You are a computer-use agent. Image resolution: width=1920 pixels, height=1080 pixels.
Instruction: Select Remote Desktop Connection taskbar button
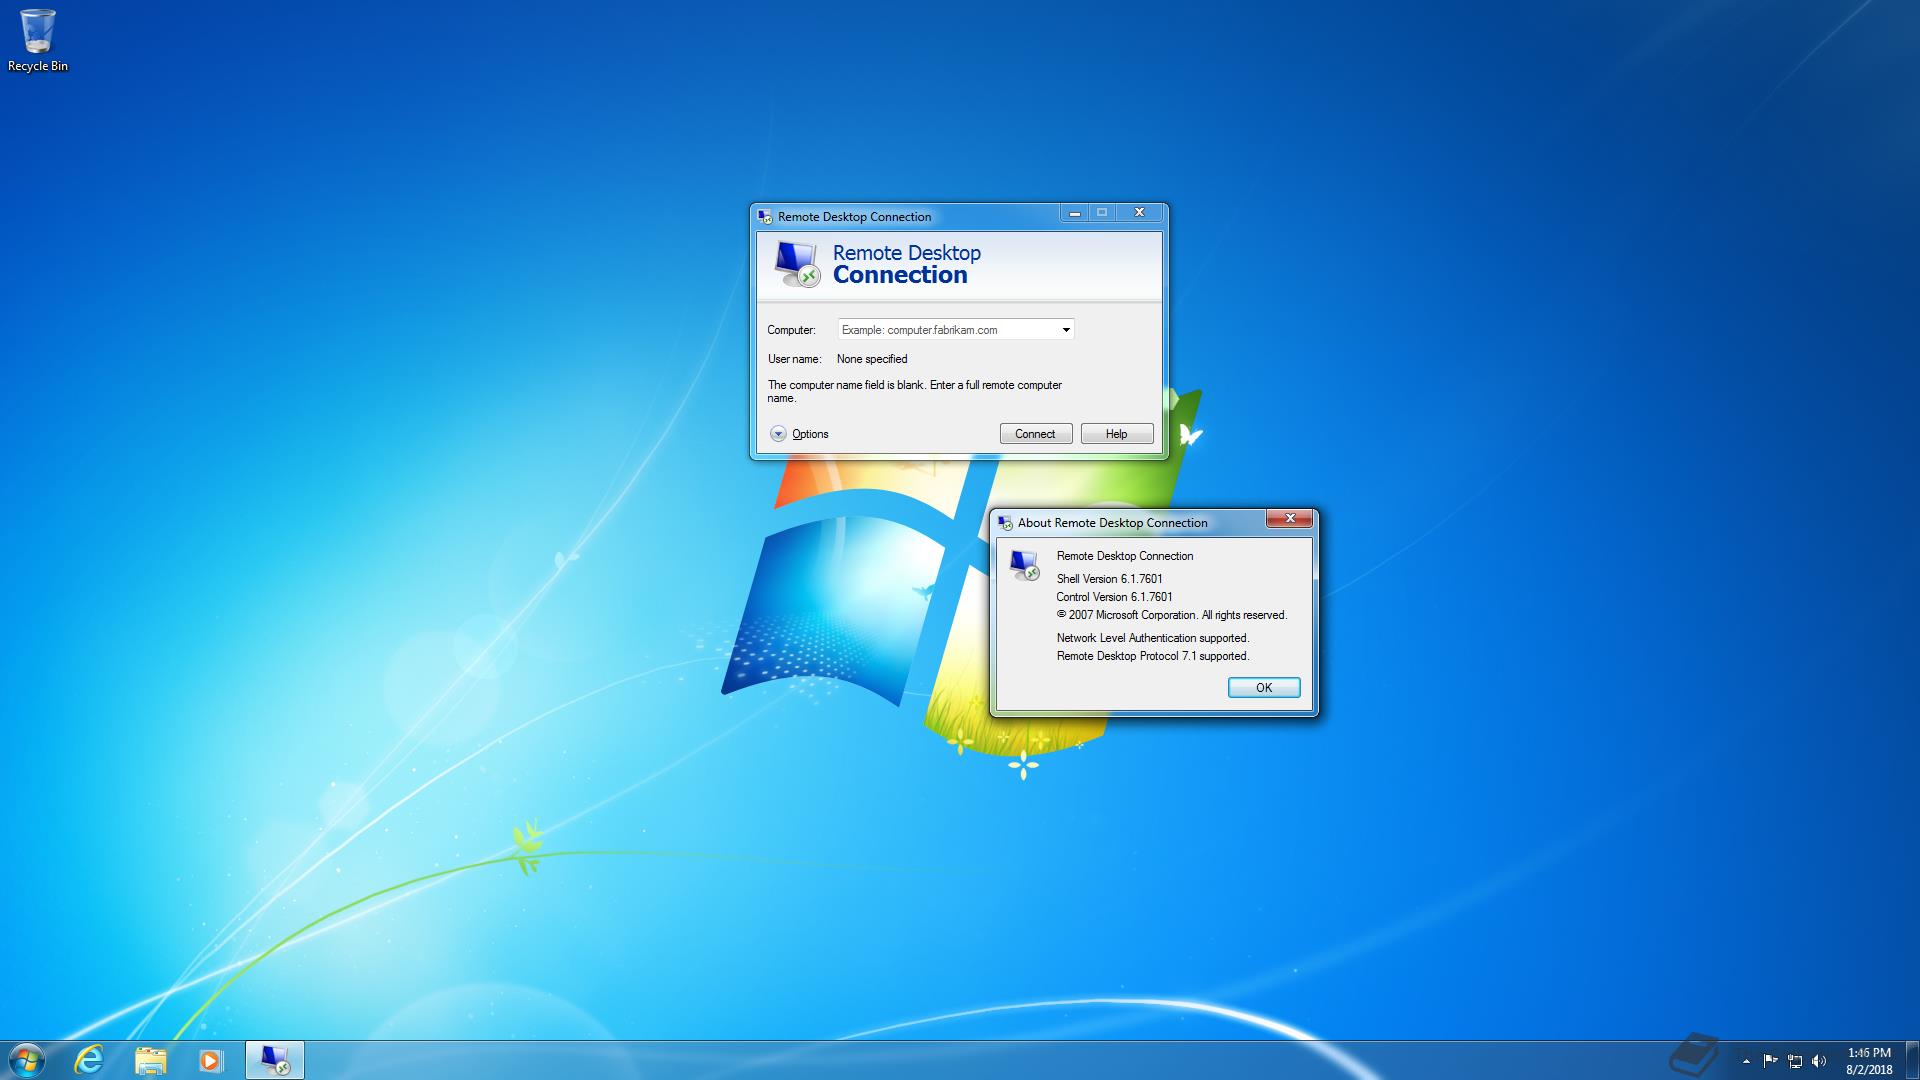tap(274, 1060)
